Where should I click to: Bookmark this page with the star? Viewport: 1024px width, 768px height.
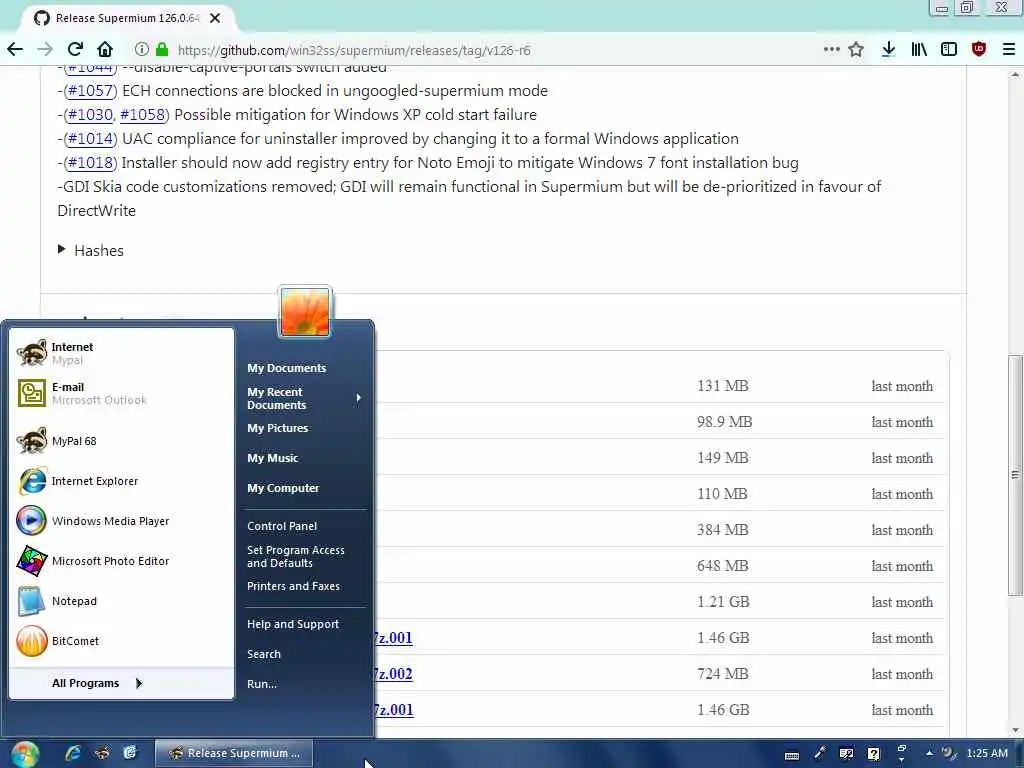click(x=856, y=50)
